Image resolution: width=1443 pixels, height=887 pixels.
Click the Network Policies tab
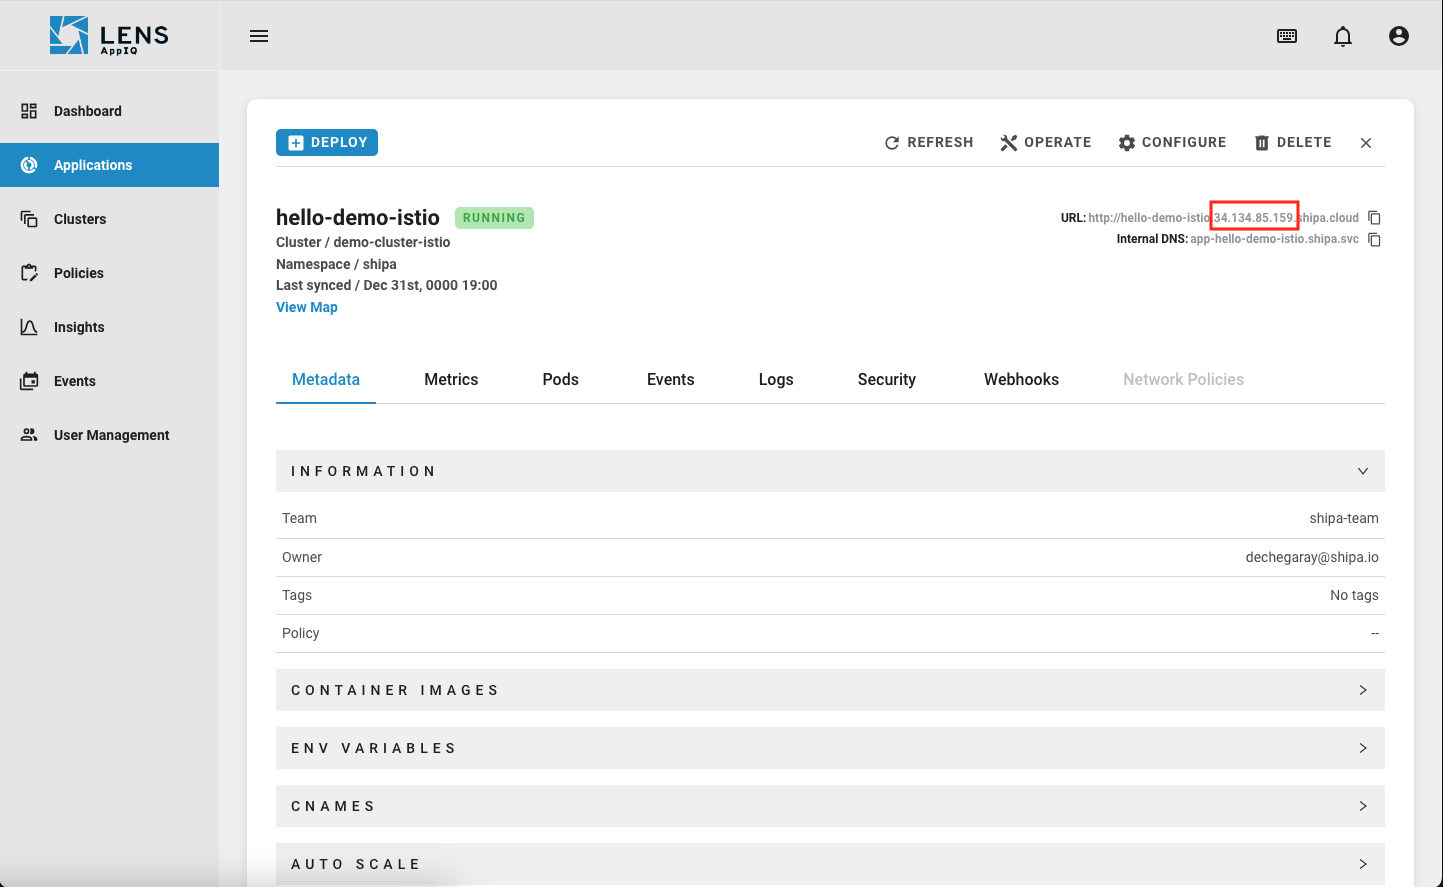(1183, 379)
